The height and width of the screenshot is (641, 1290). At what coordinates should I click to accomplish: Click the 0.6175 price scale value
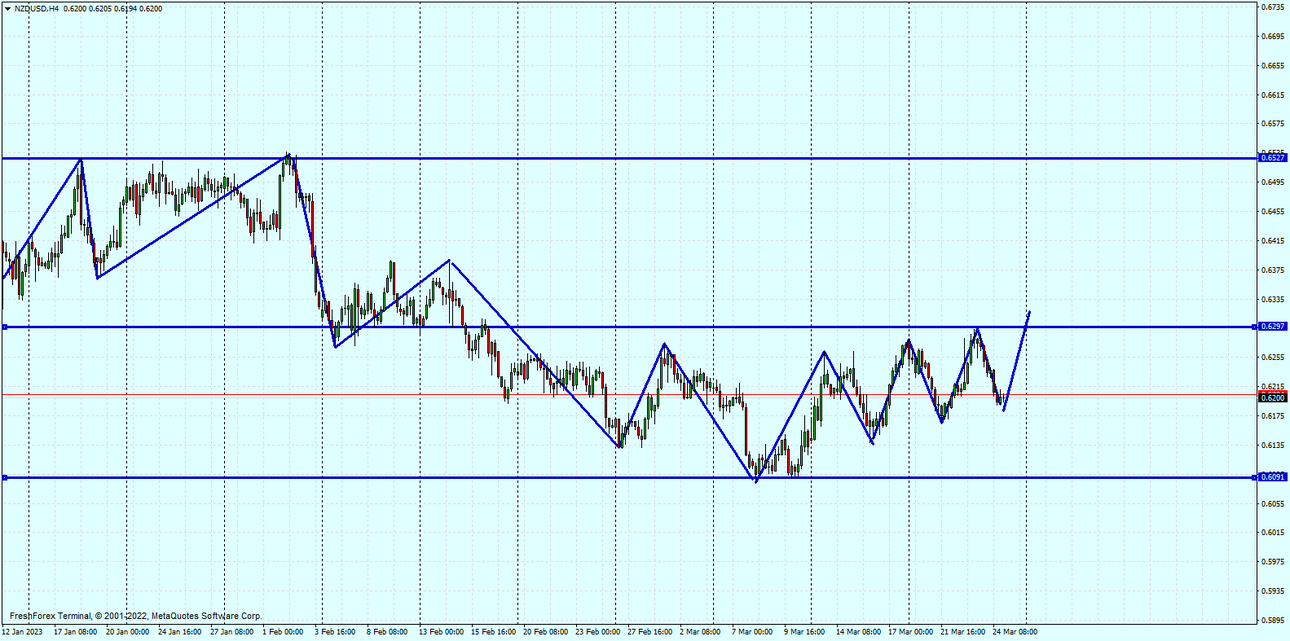click(1273, 416)
